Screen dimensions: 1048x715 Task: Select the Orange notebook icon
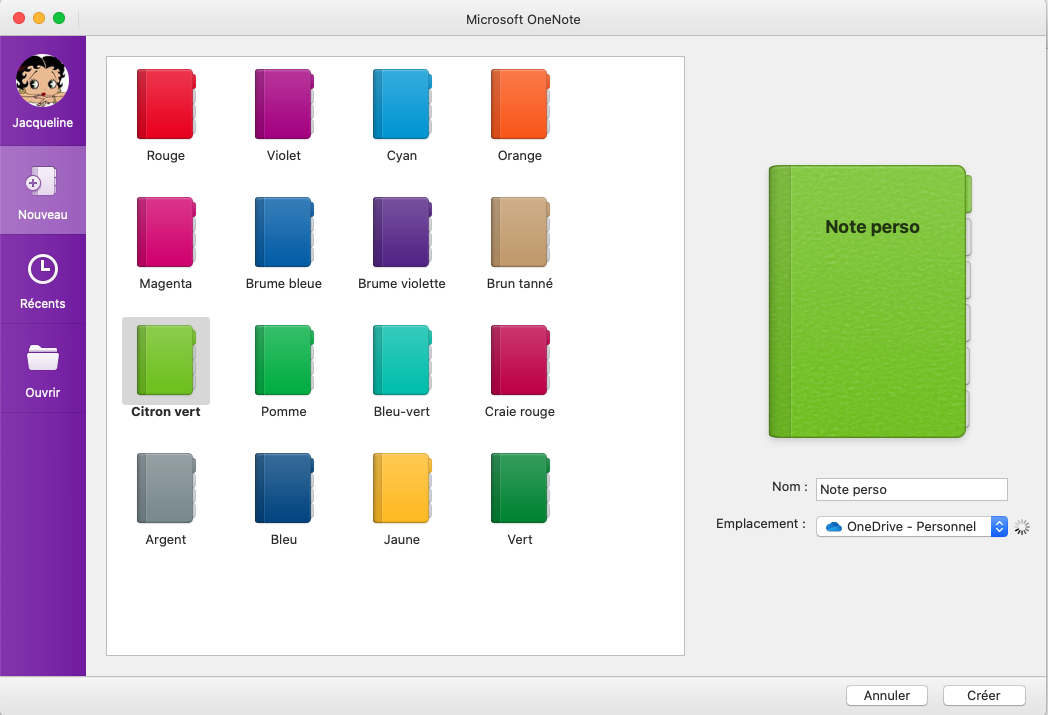pos(520,105)
